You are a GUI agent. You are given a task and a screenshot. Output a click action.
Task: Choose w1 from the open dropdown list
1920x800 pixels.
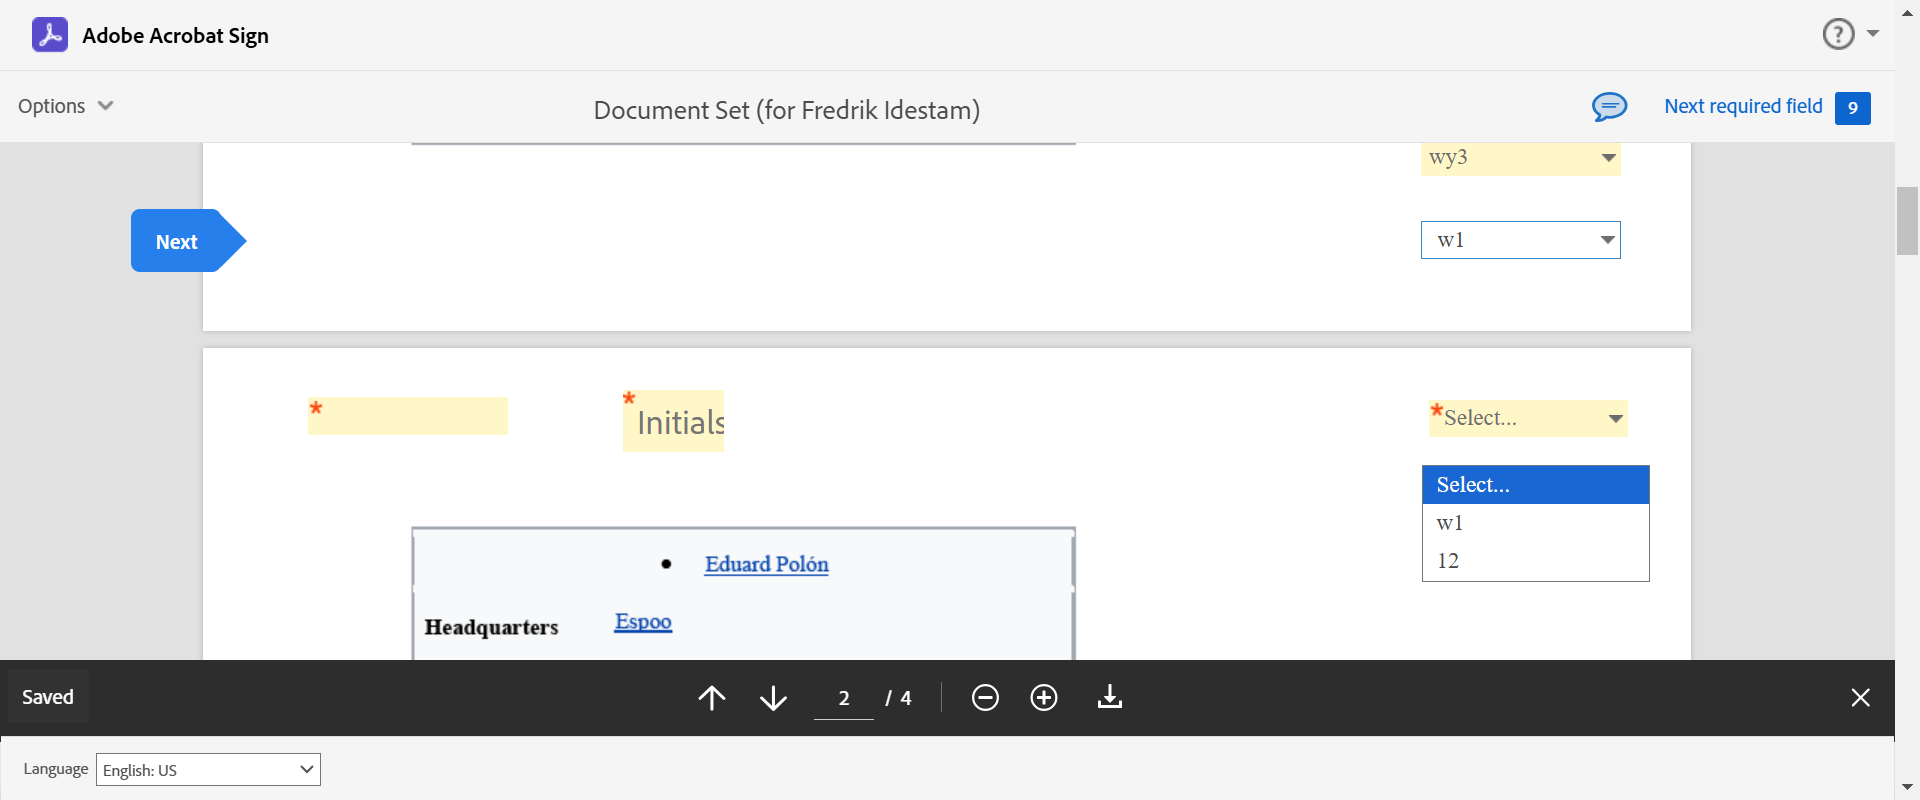coord(1450,523)
